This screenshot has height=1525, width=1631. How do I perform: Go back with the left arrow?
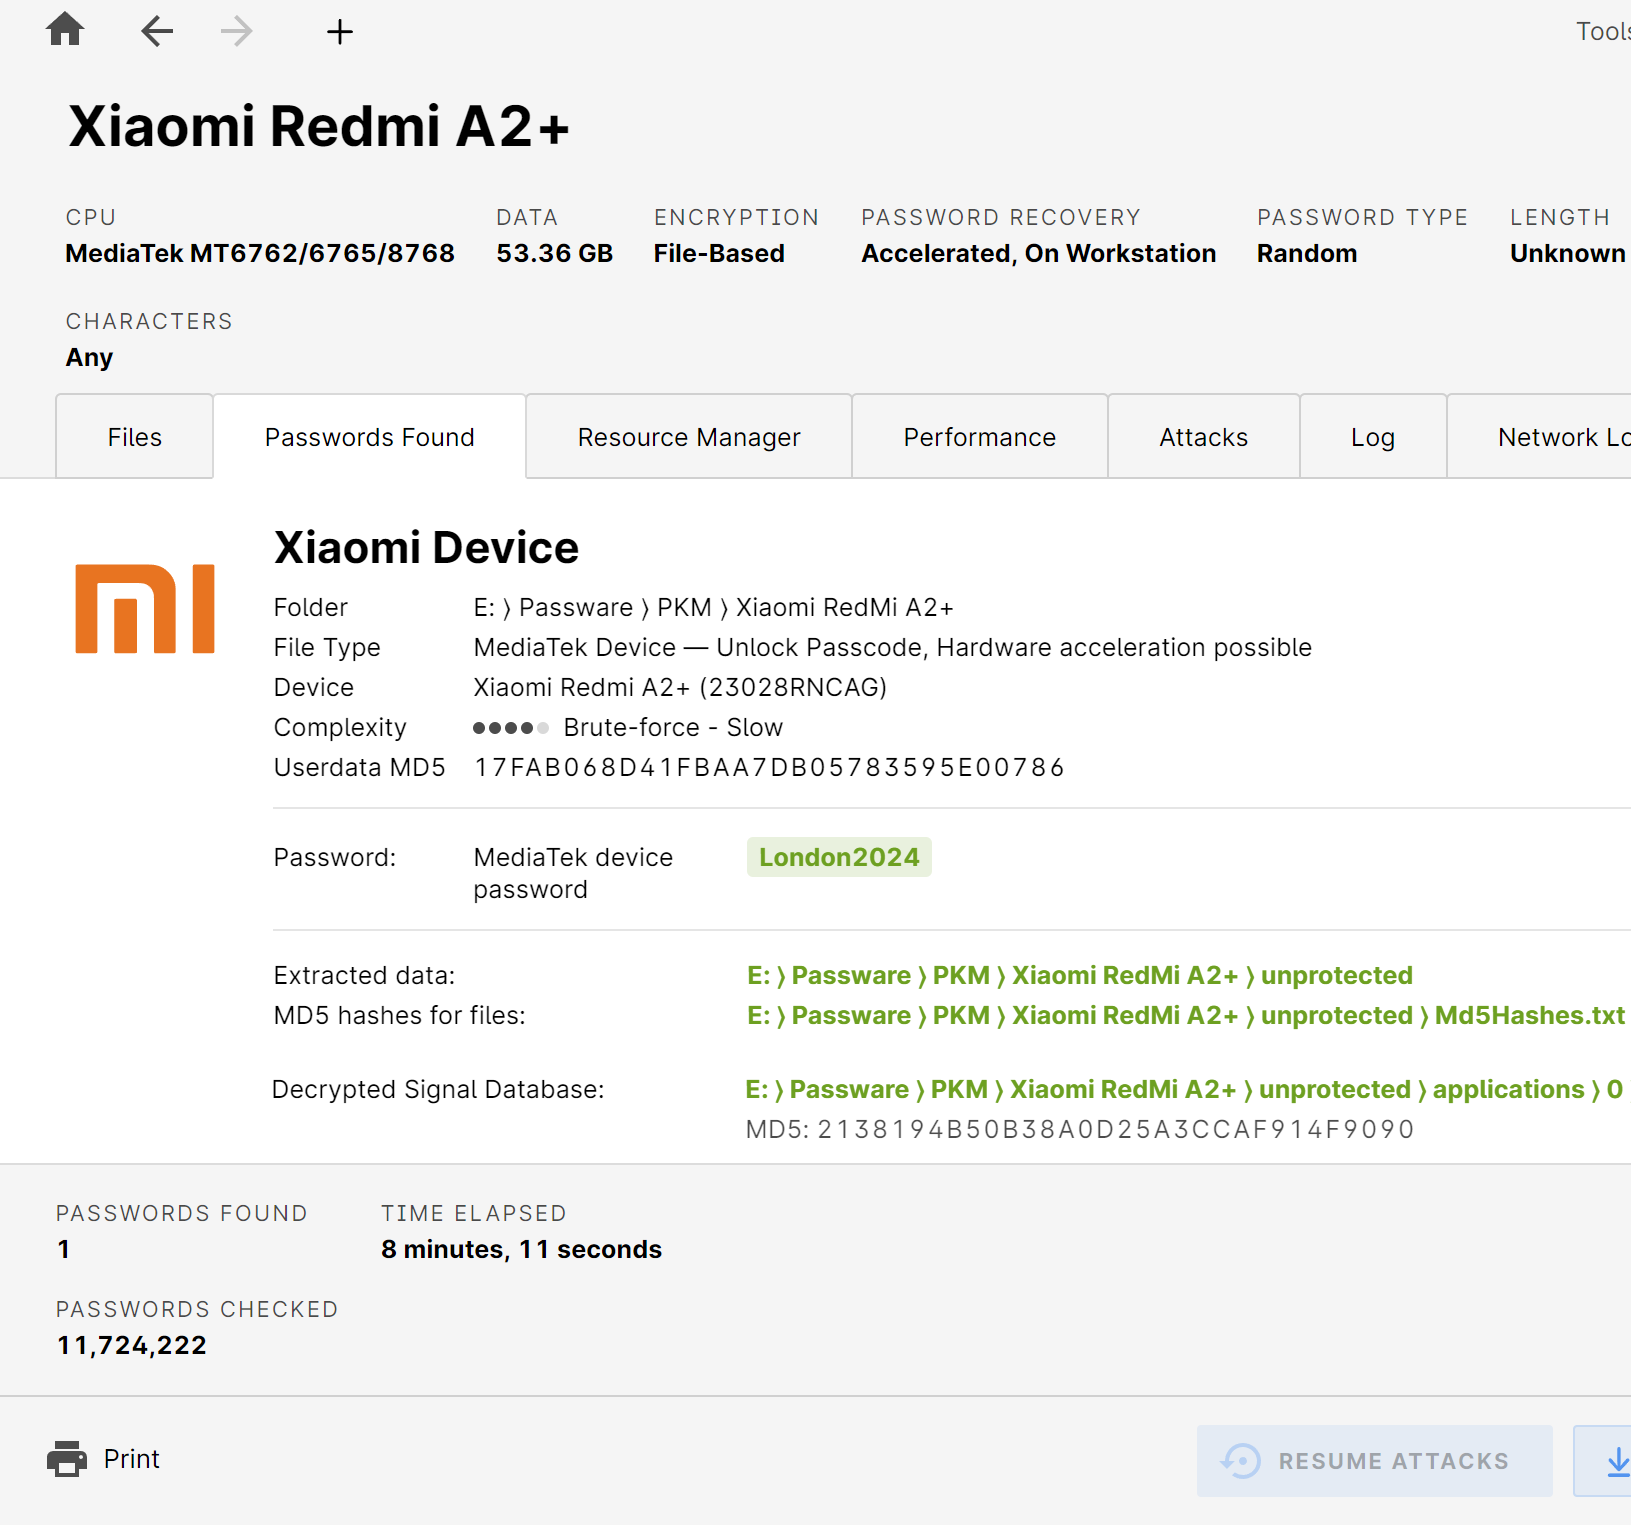(157, 31)
